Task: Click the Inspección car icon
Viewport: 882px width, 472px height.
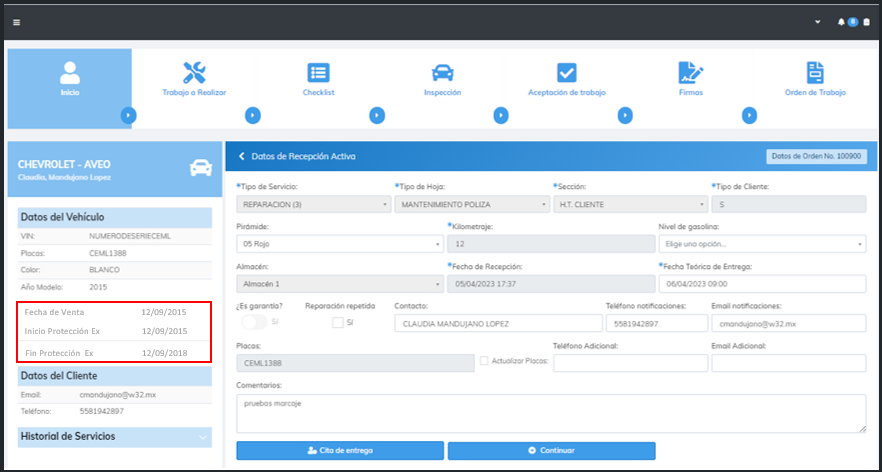Action: 443,73
